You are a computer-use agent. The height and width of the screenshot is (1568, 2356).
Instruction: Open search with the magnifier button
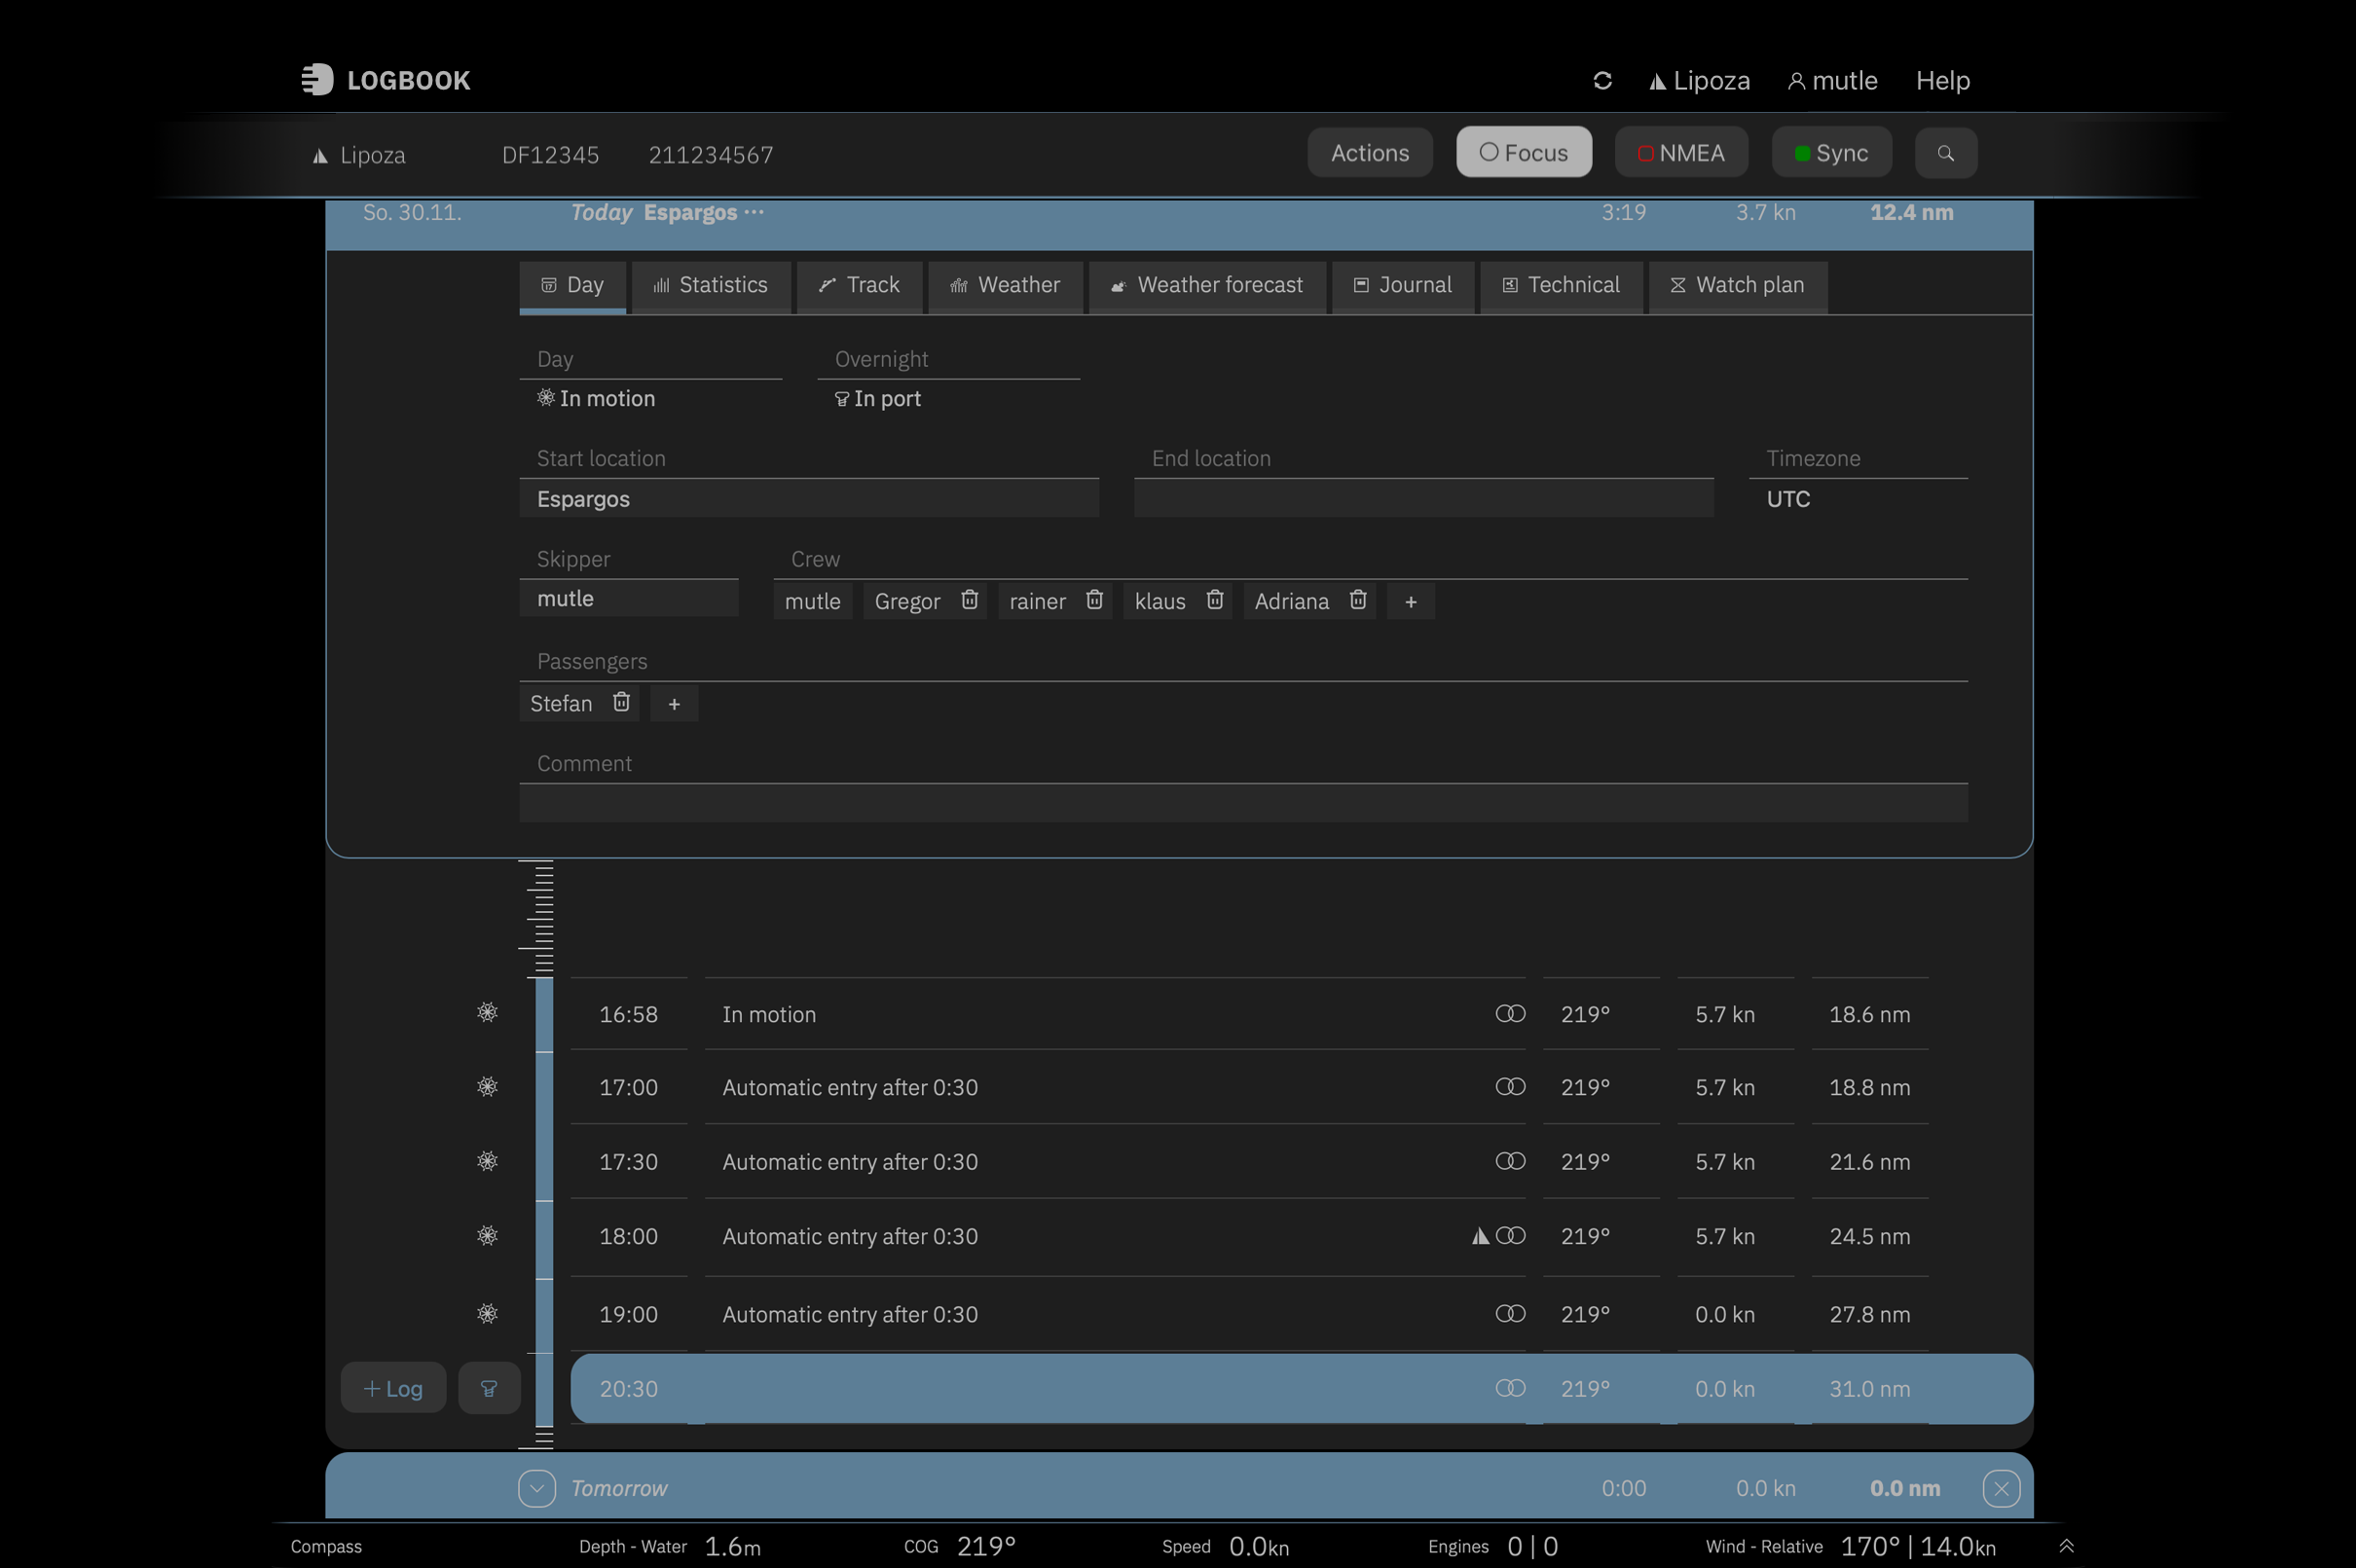(x=1945, y=153)
